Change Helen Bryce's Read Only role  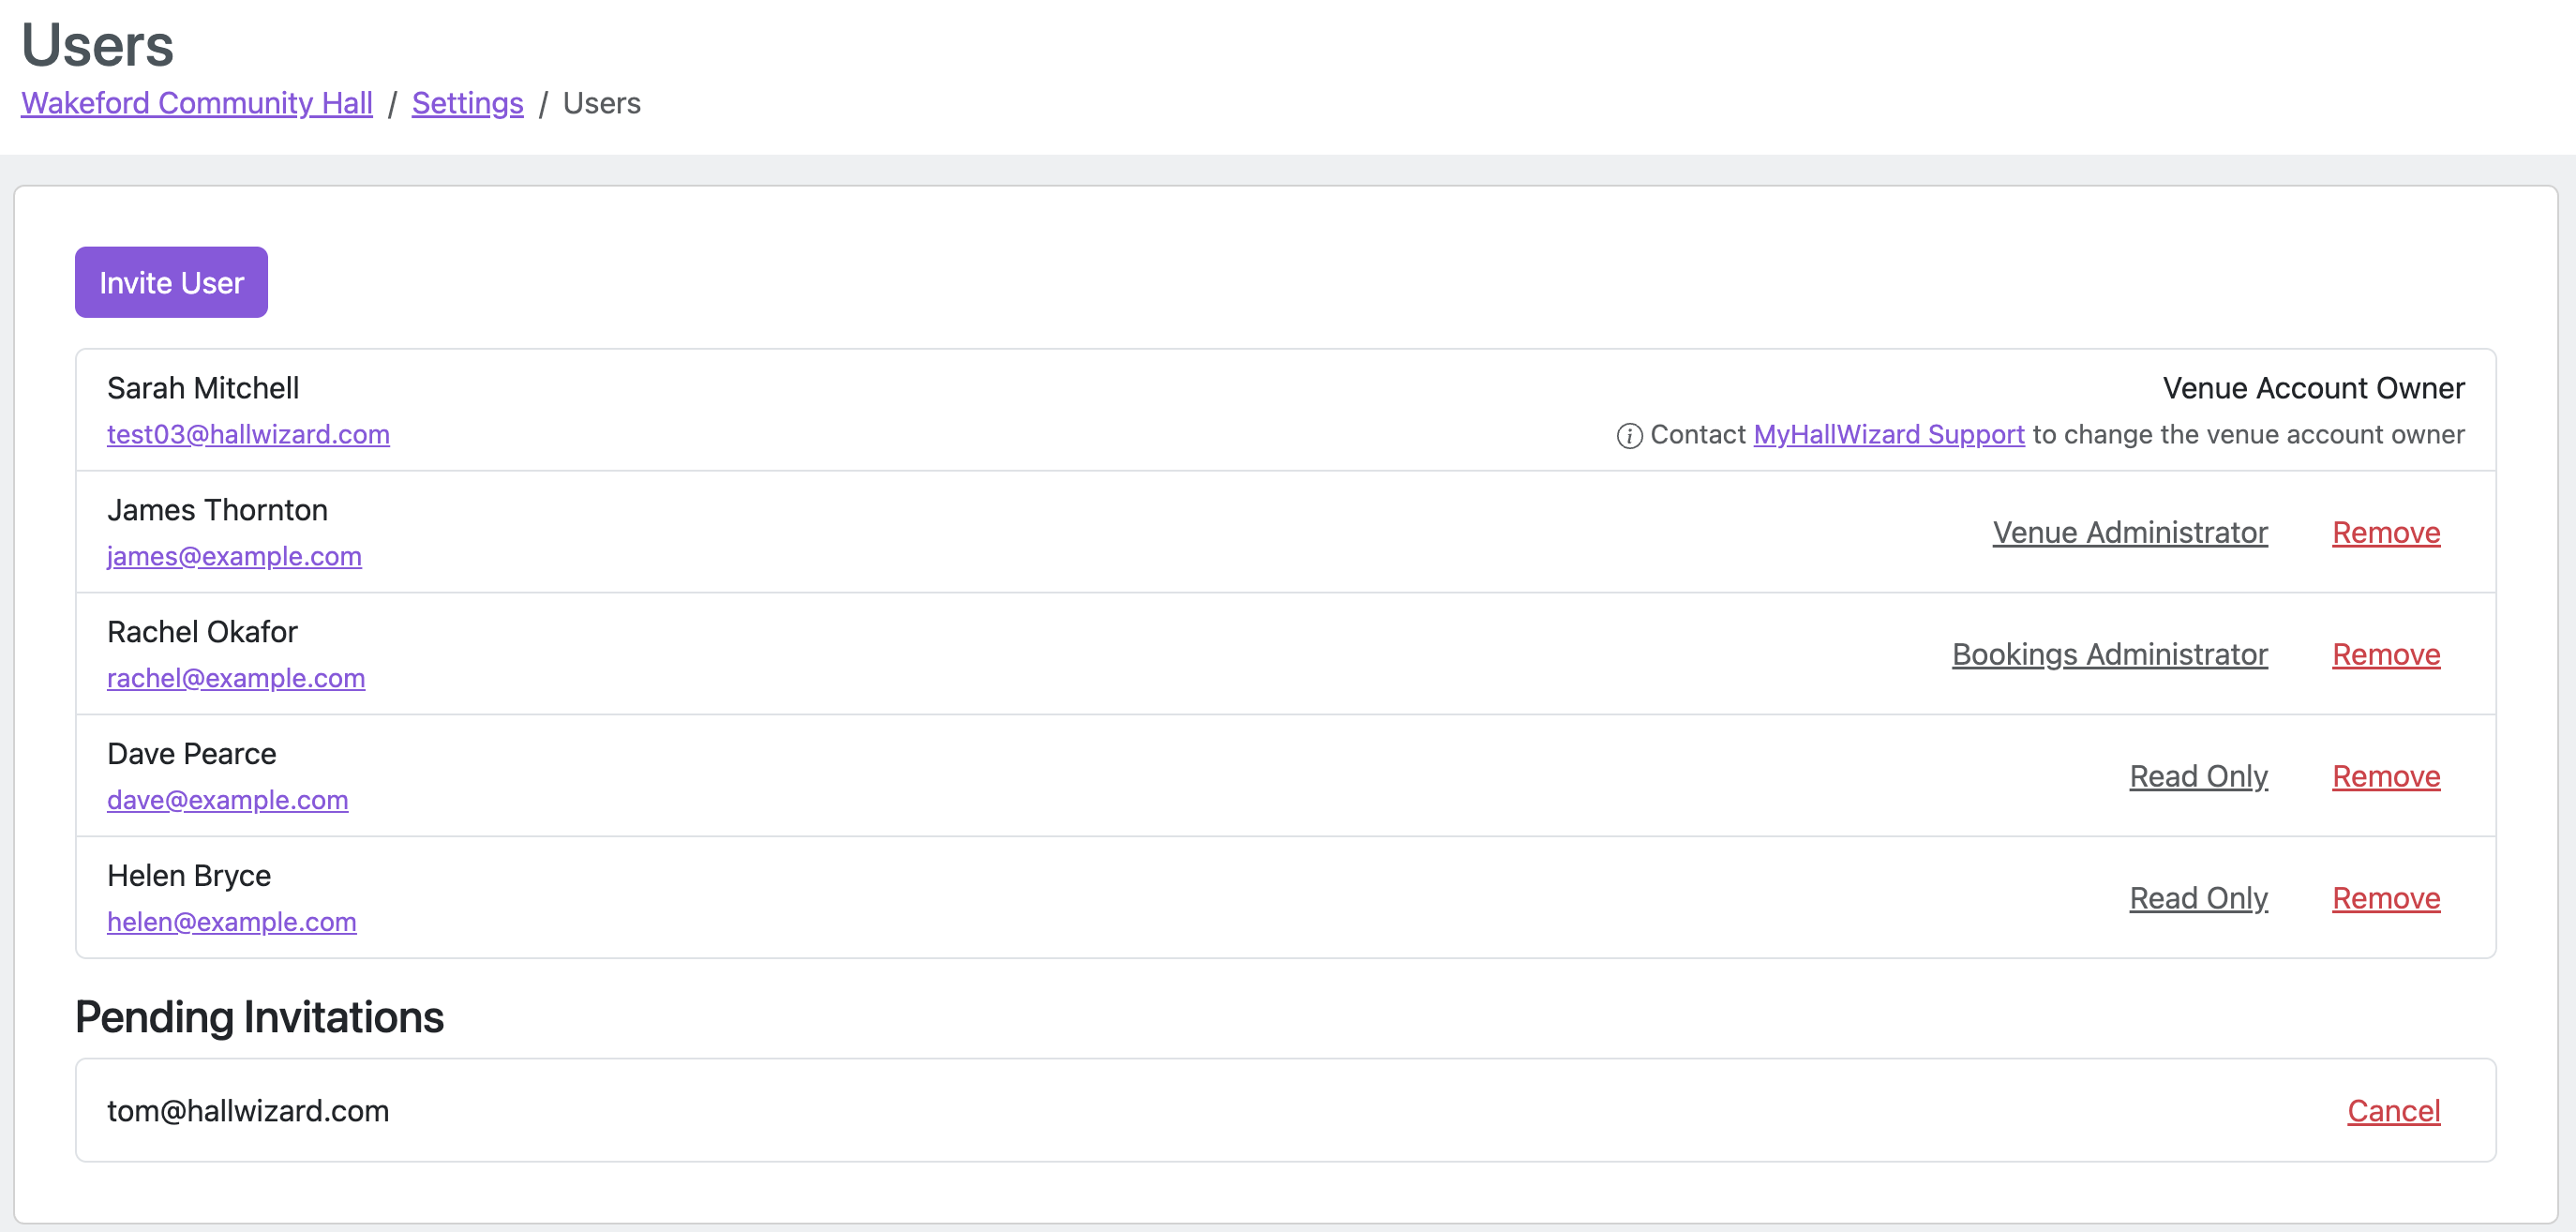[2198, 898]
